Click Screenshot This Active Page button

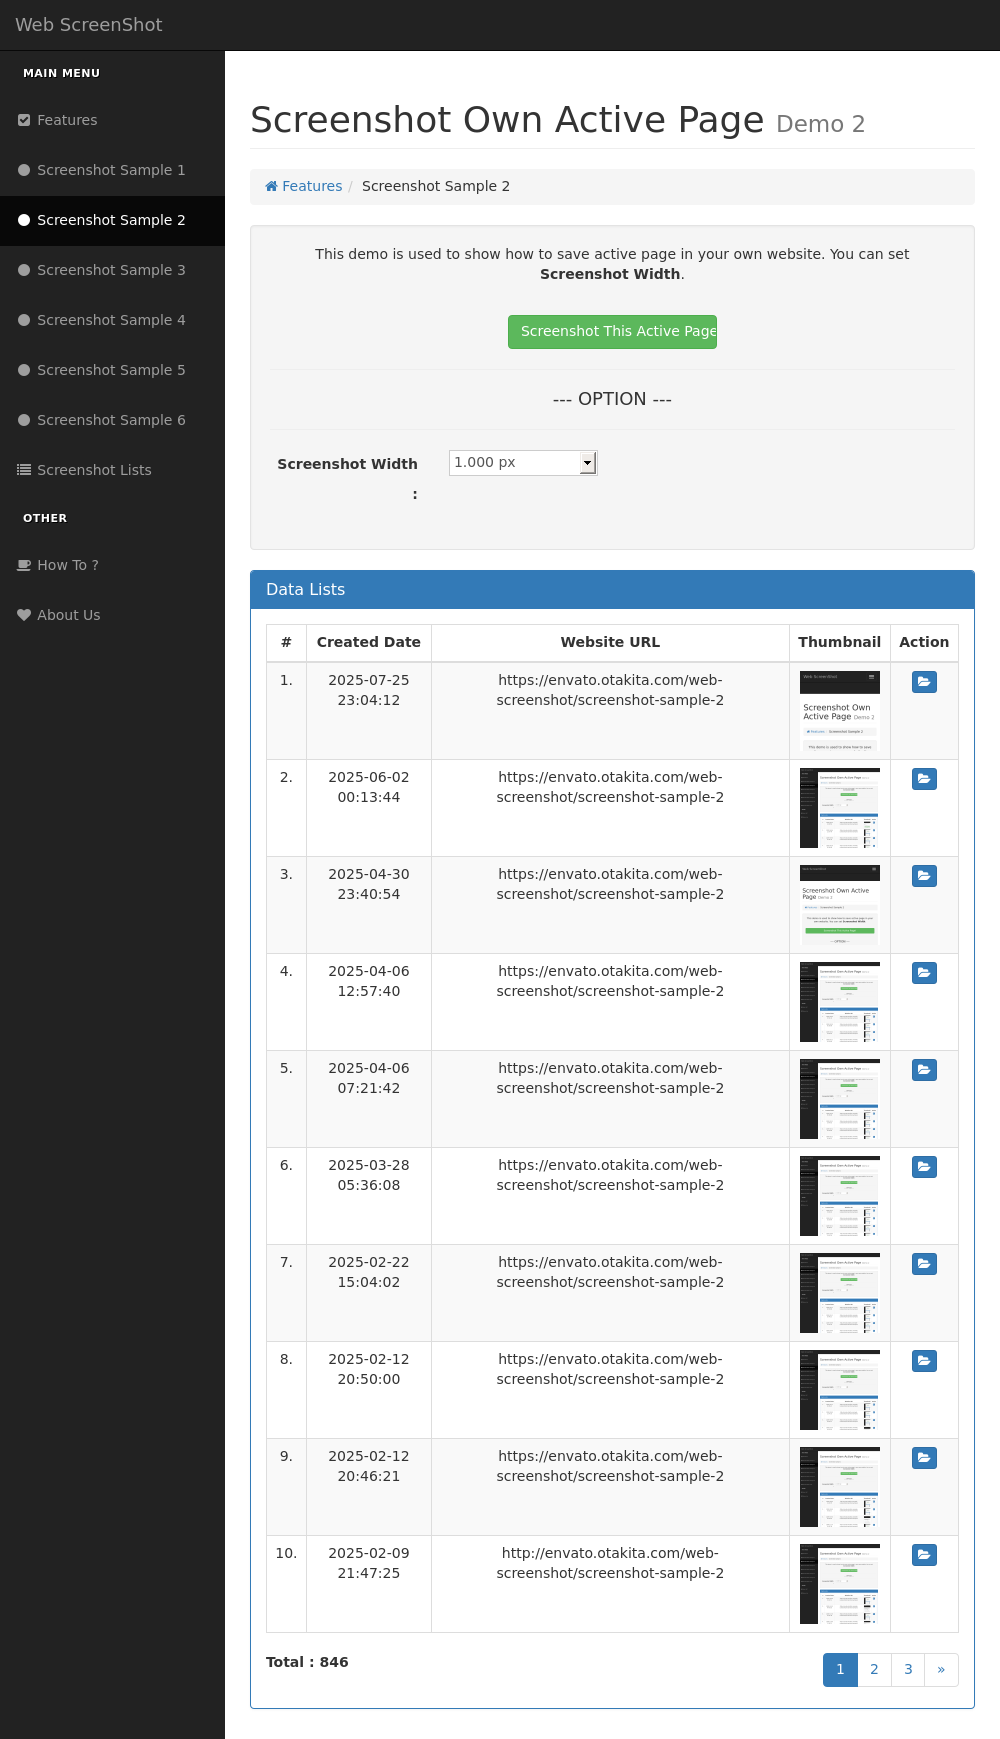[612, 332]
